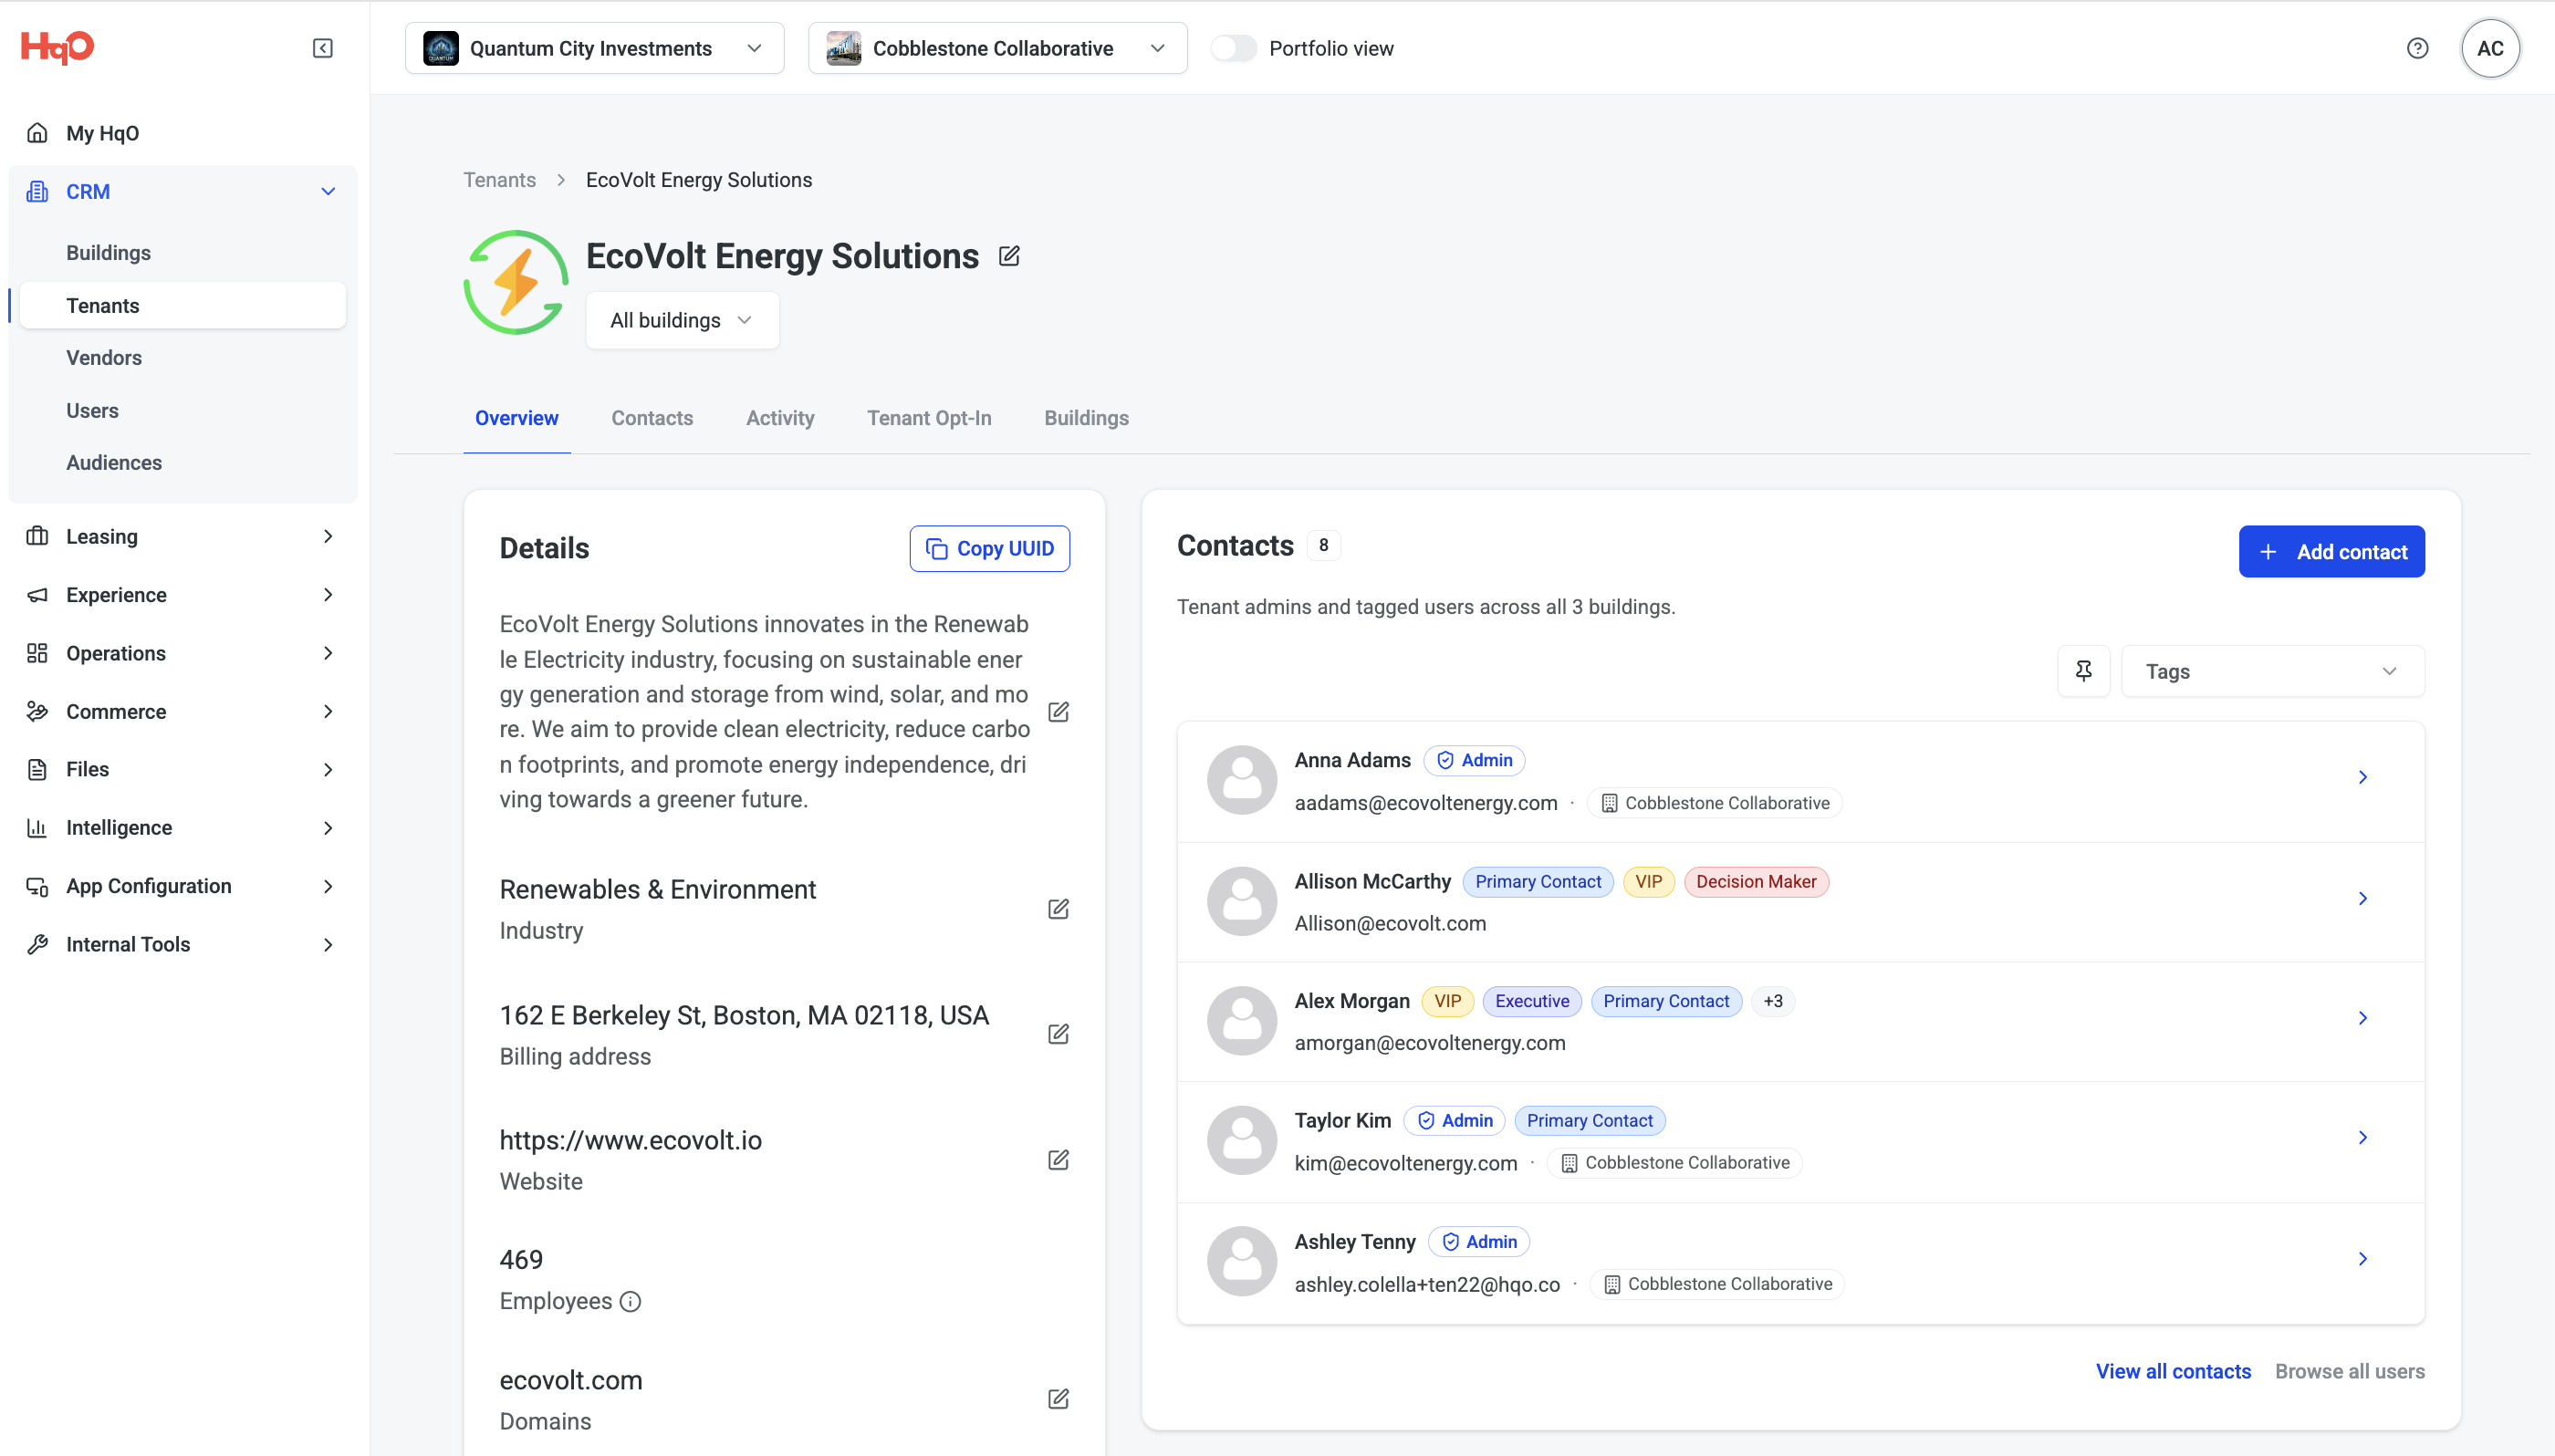Image resolution: width=2555 pixels, height=1456 pixels.
Task: Switch to the Tenant Opt-In tab
Action: pos(929,418)
